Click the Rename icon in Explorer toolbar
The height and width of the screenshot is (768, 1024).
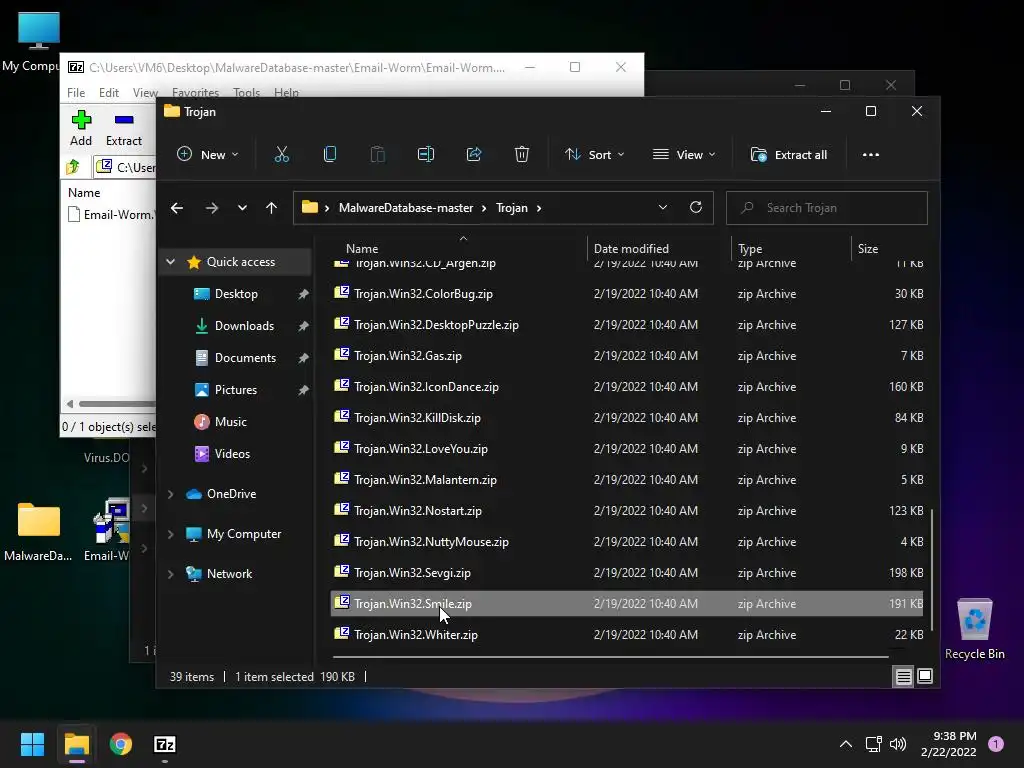coord(426,155)
